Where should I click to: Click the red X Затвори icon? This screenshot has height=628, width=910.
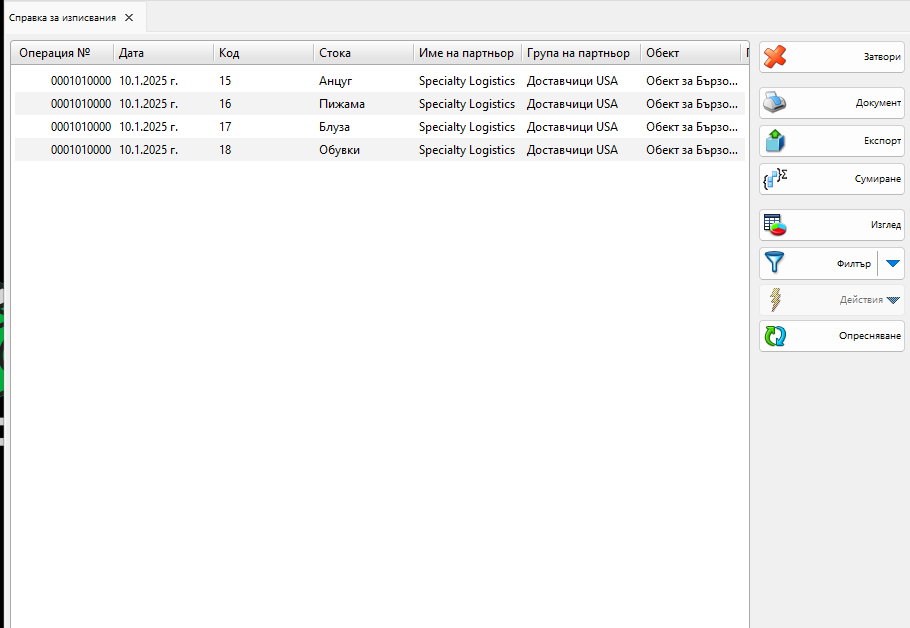[775, 57]
